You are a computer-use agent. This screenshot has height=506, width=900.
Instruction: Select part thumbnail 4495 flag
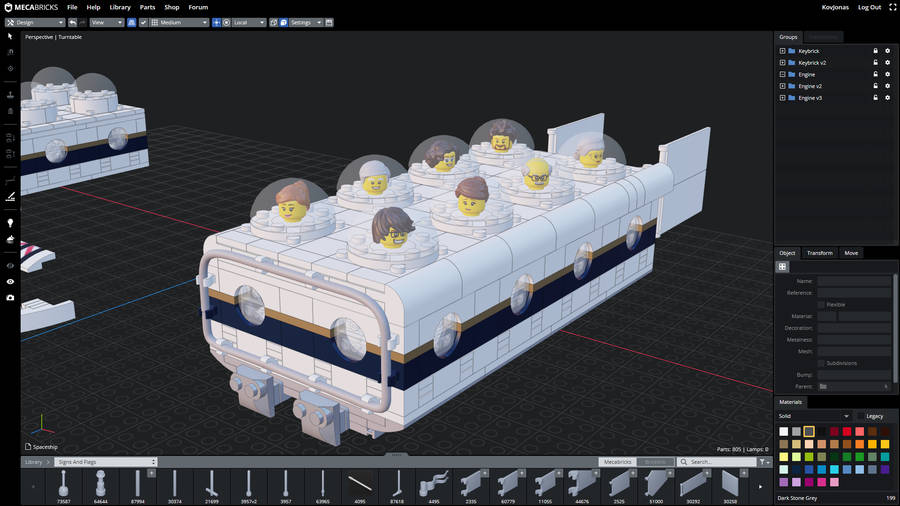coord(433,486)
